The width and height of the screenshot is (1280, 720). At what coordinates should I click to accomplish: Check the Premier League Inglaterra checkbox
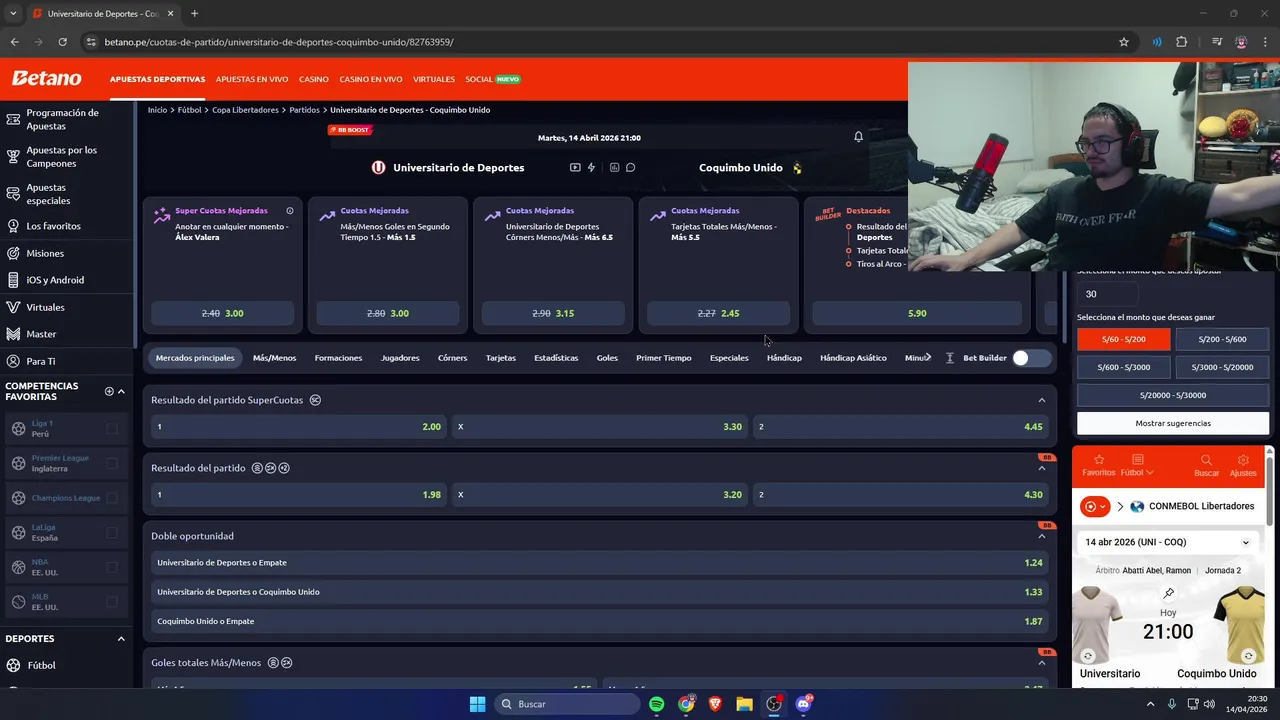(x=111, y=463)
